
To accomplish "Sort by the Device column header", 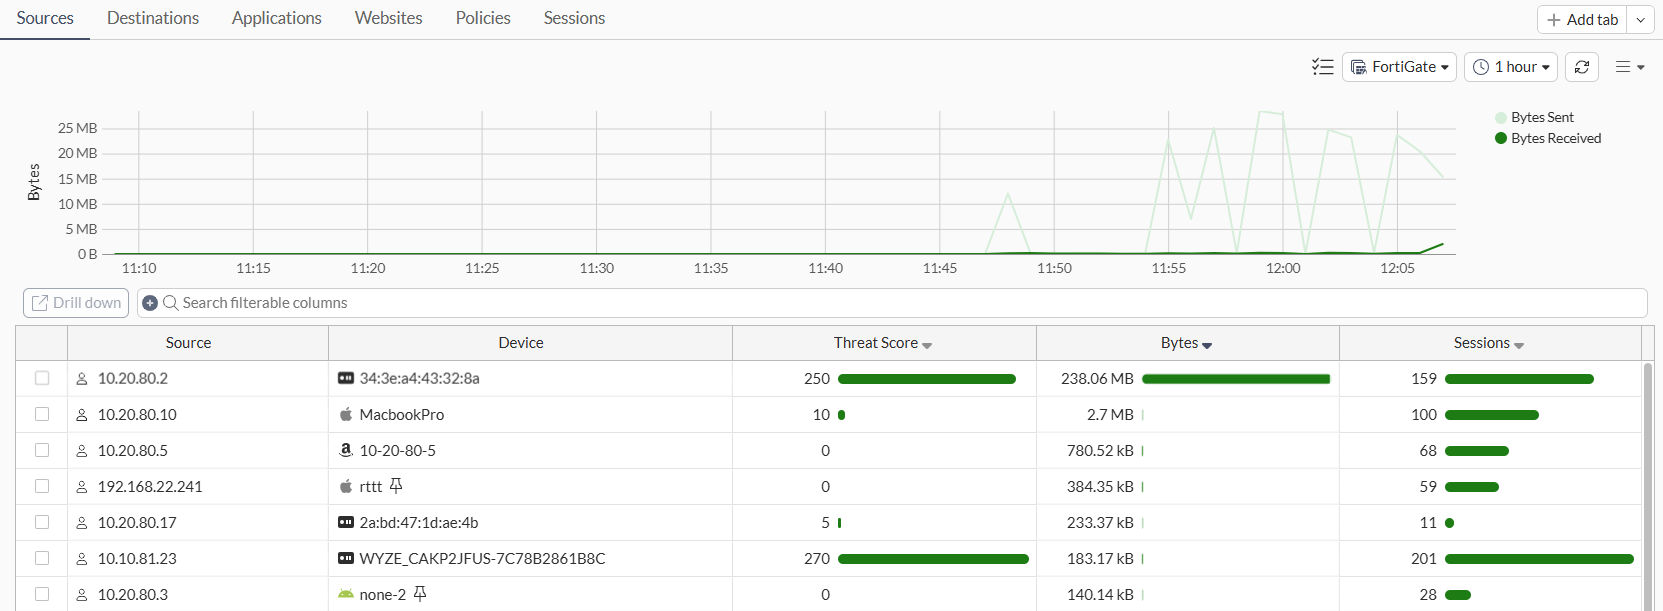I will (521, 343).
